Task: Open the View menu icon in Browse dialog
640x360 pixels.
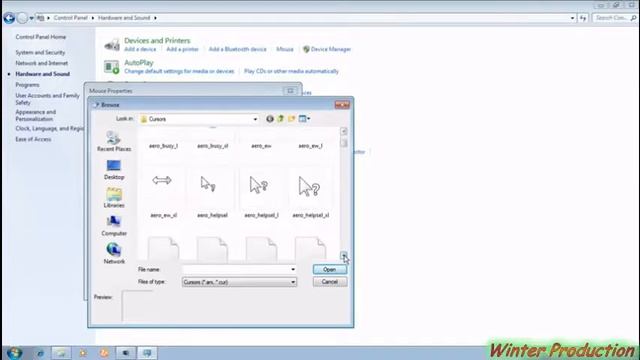Action: (x=304, y=119)
